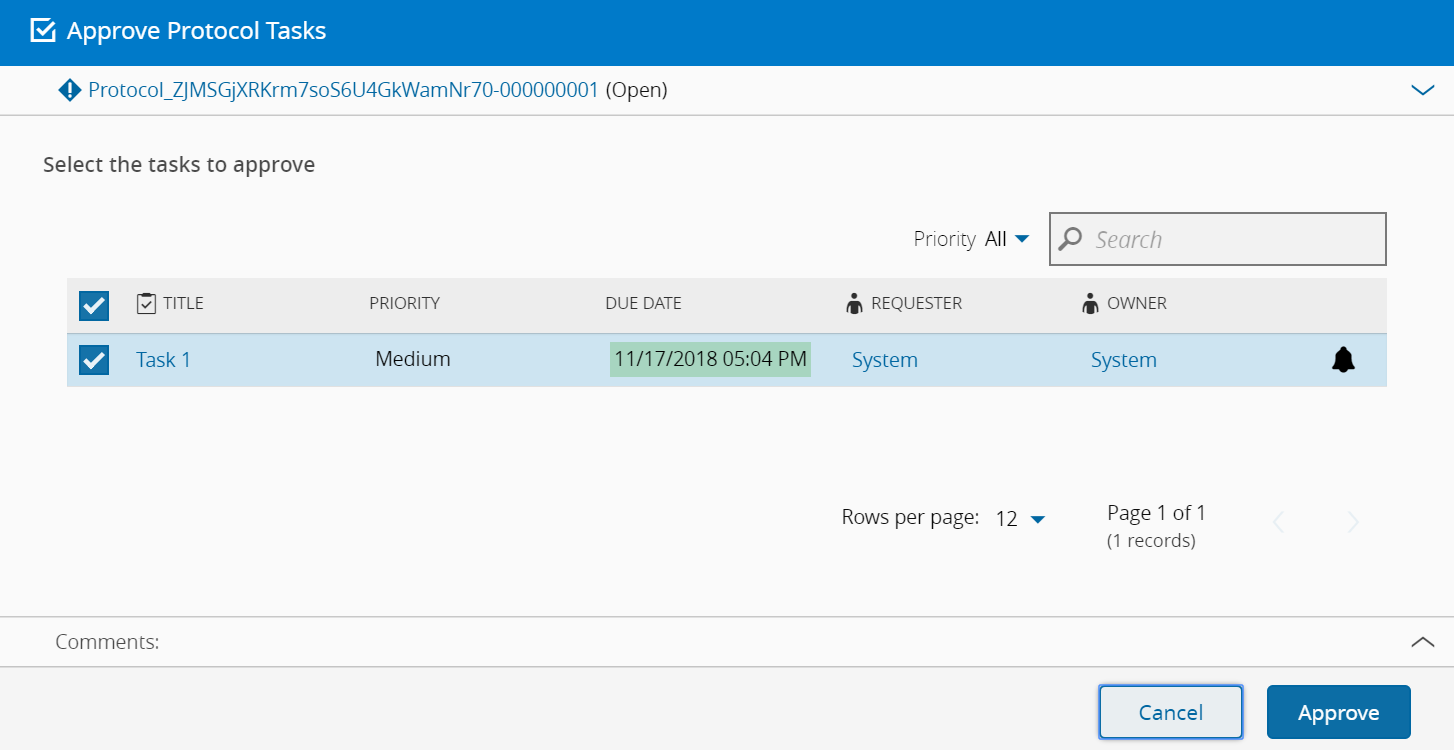Open the Task 1 link

point(163,360)
